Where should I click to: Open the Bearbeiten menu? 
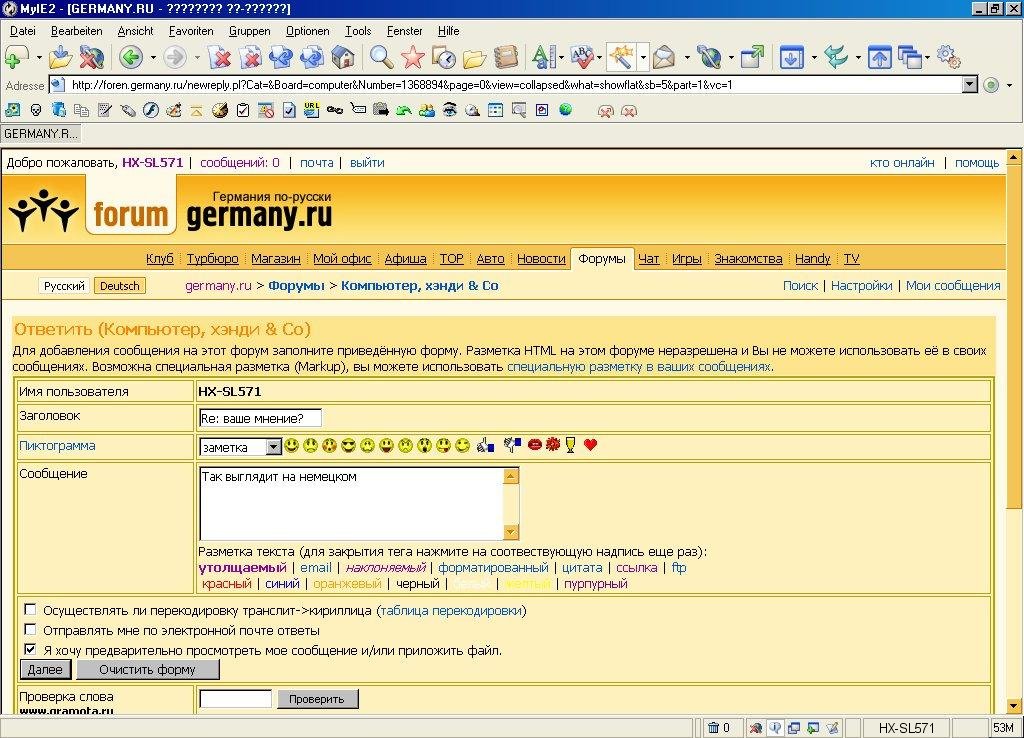[76, 31]
